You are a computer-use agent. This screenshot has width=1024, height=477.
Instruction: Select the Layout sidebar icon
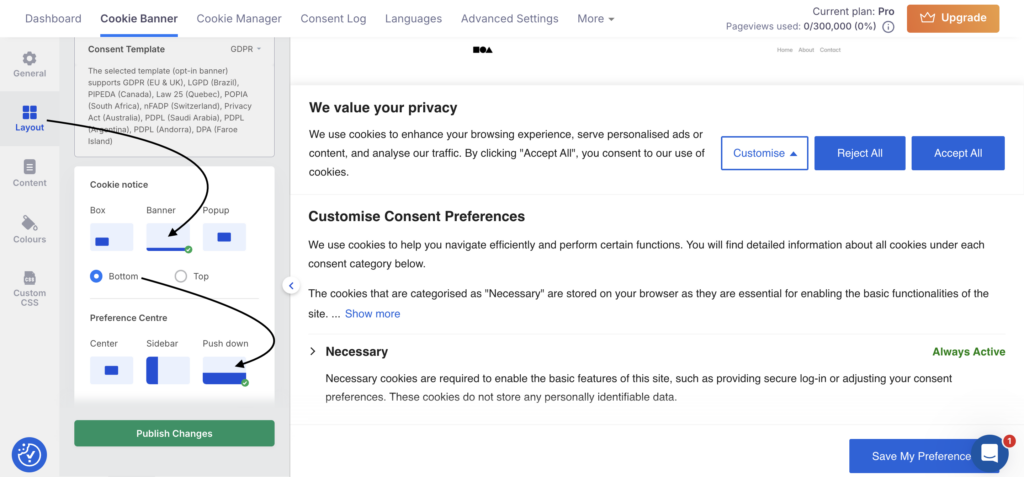(x=29, y=119)
